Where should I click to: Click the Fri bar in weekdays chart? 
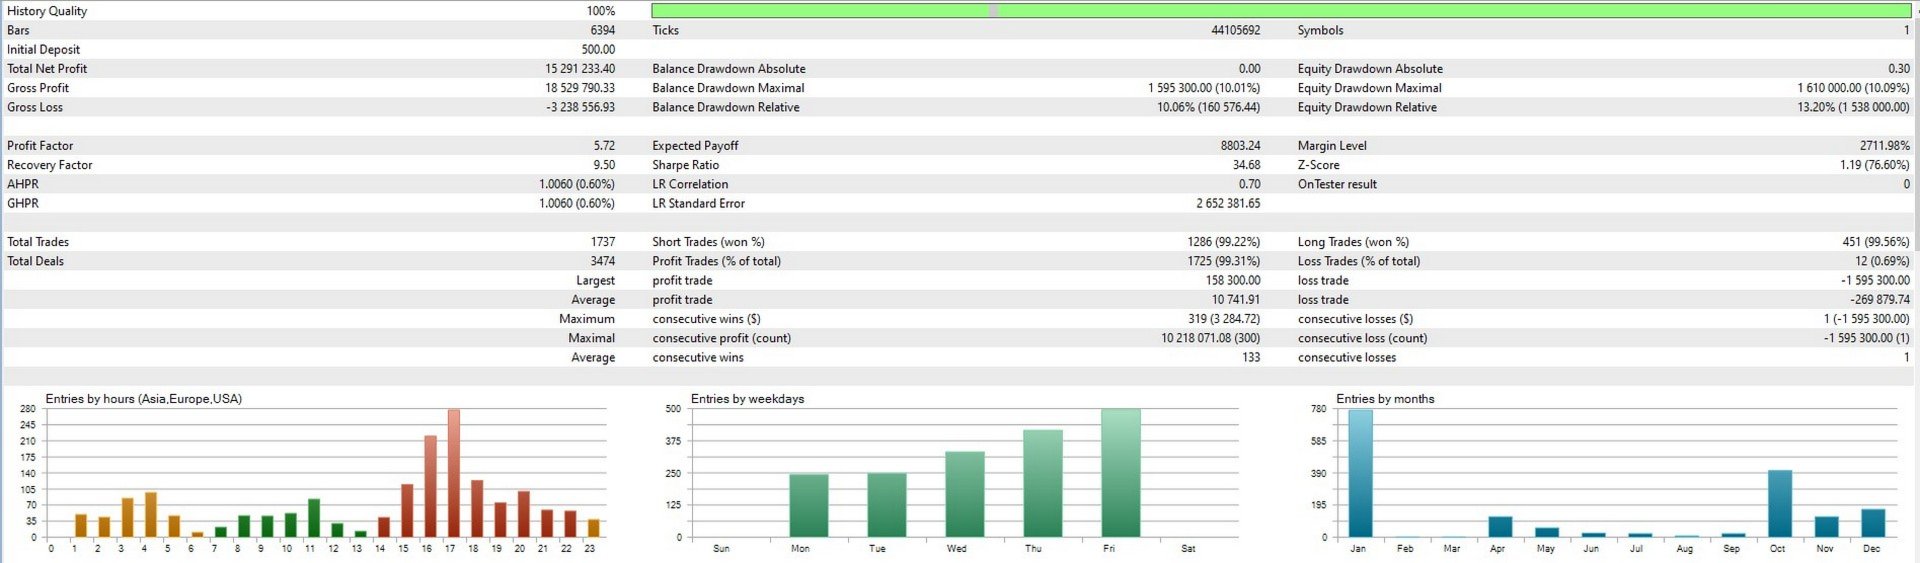point(1120,473)
